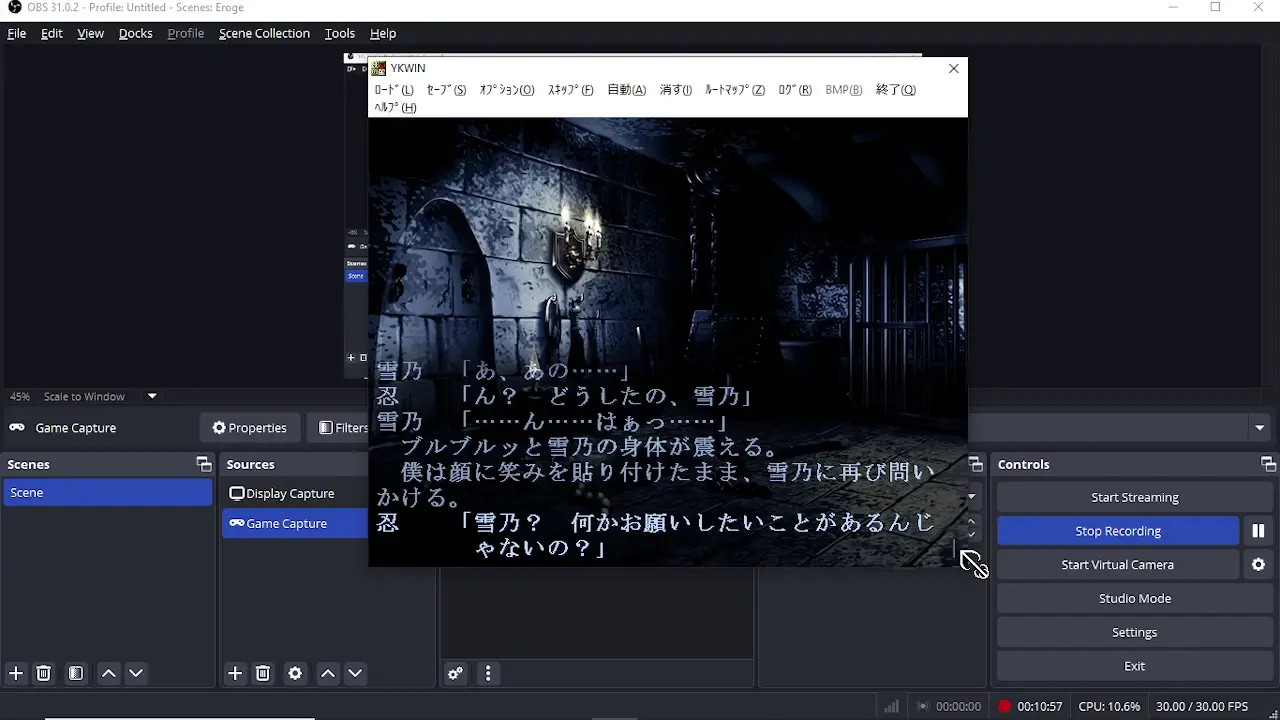Remove the selected scene with the Scenes trash icon
The image size is (1280, 720).
pyautogui.click(x=44, y=674)
